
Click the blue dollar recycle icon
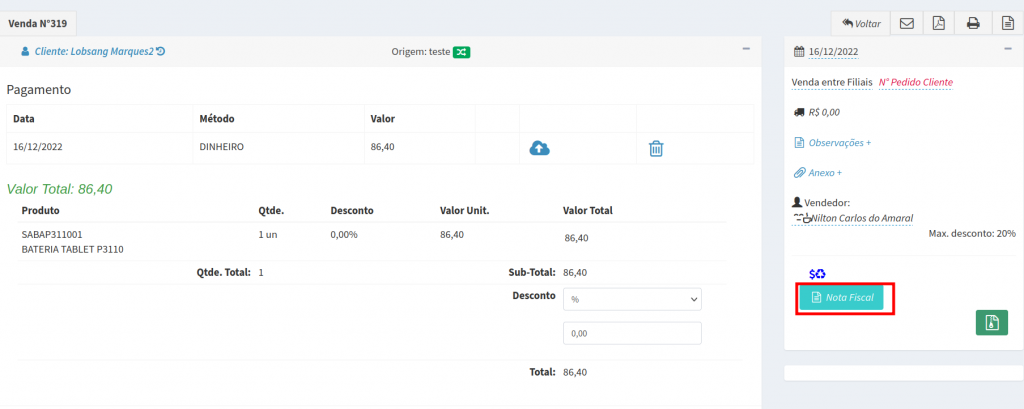click(x=817, y=274)
